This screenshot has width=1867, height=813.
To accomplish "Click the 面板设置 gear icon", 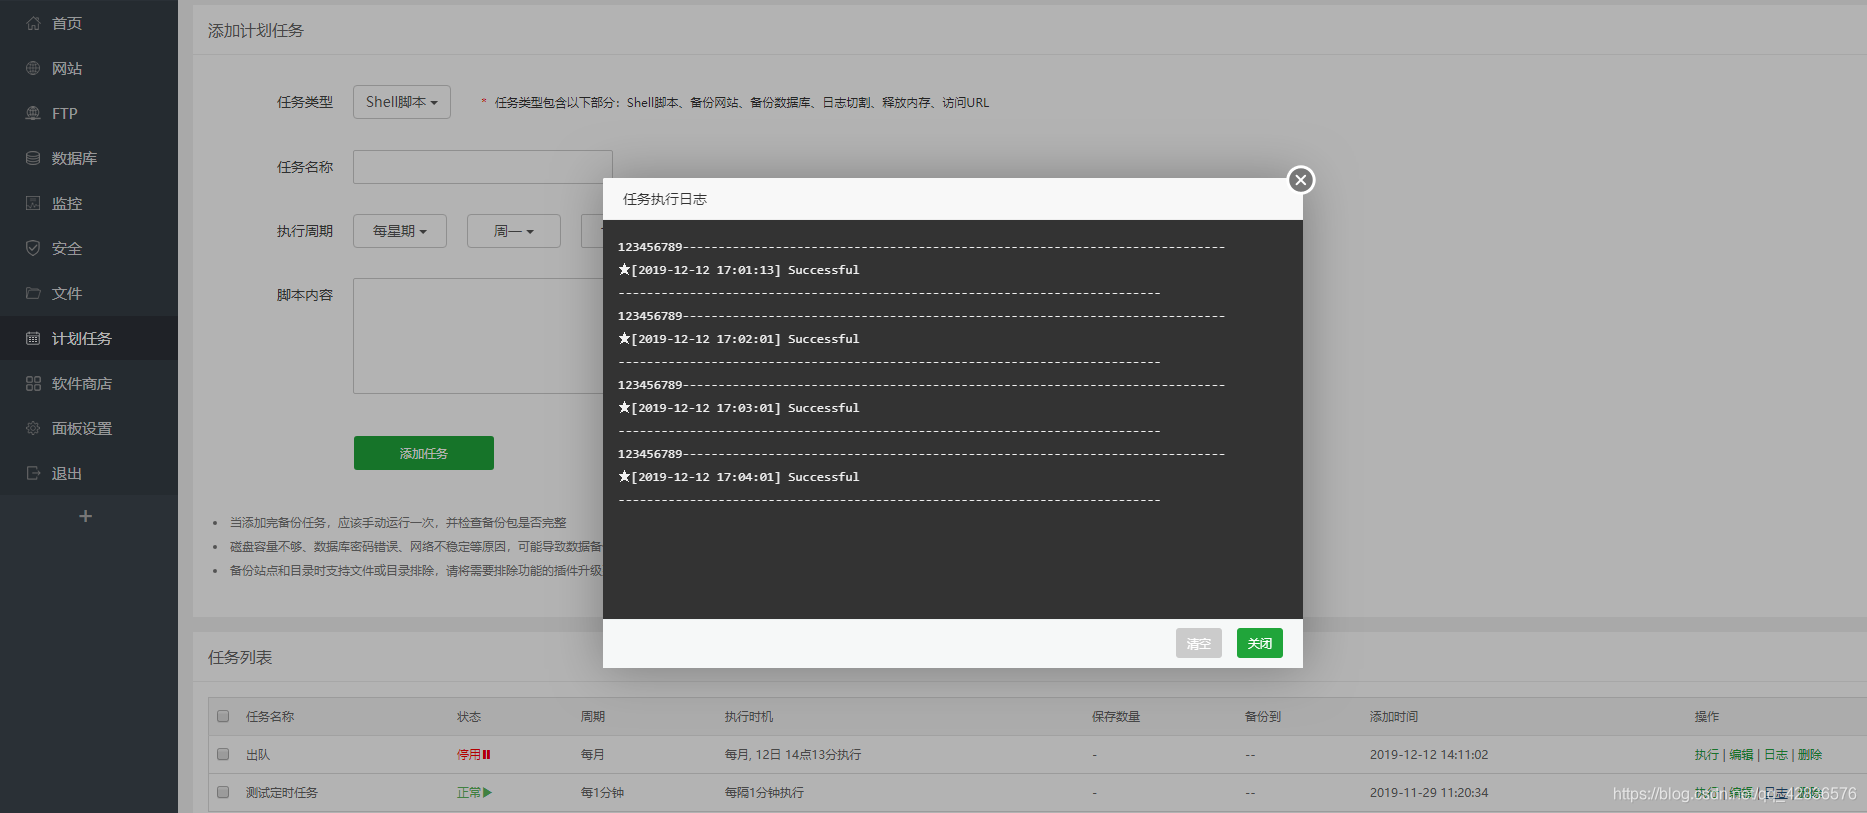I will [x=33, y=428].
